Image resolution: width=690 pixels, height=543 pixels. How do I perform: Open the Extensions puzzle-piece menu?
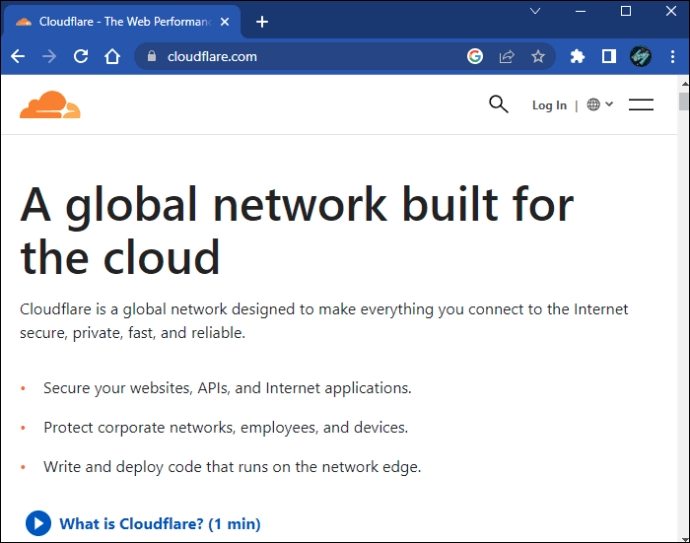[x=577, y=56]
